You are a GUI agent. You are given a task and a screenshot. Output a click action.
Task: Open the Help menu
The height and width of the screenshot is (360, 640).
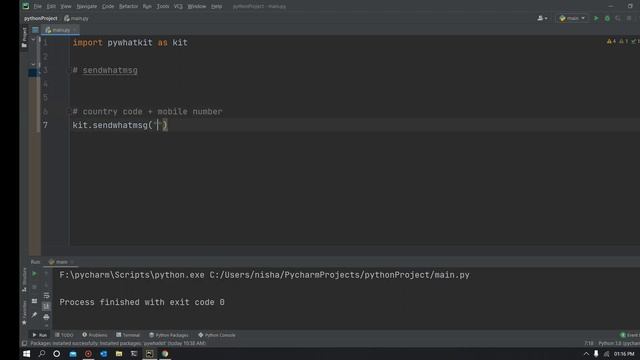coord(216,6)
